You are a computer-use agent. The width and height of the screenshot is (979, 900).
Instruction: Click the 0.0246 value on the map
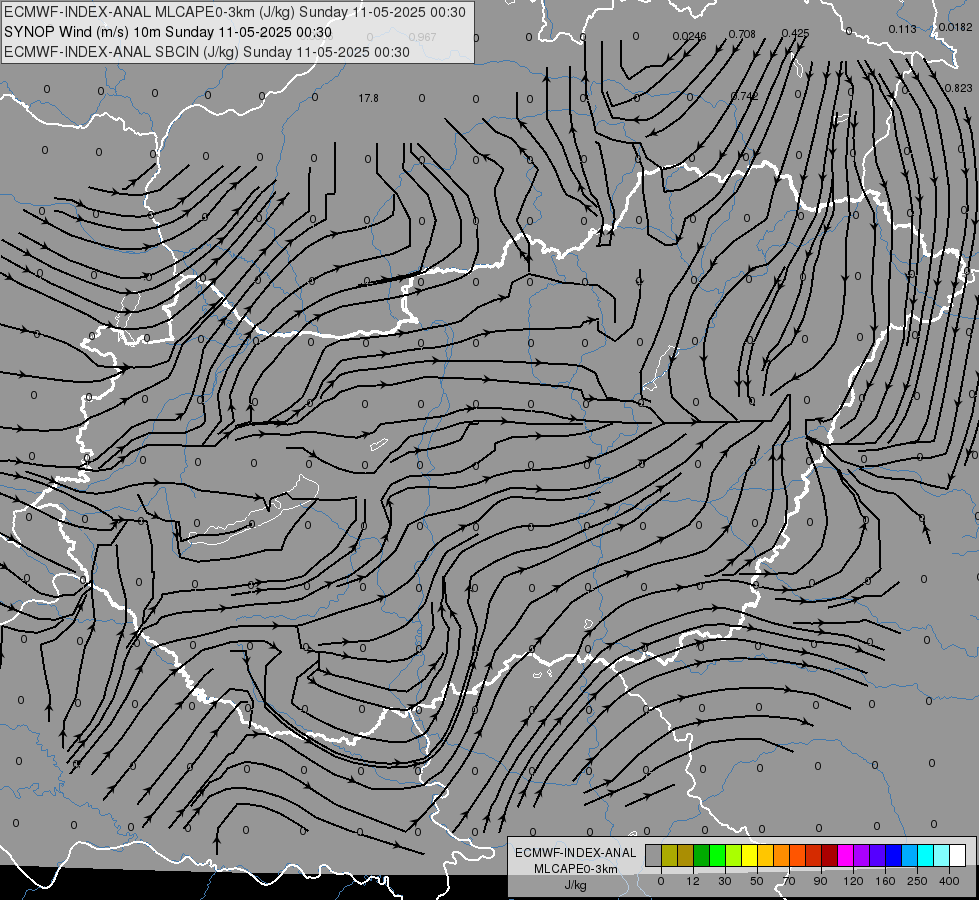click(689, 36)
